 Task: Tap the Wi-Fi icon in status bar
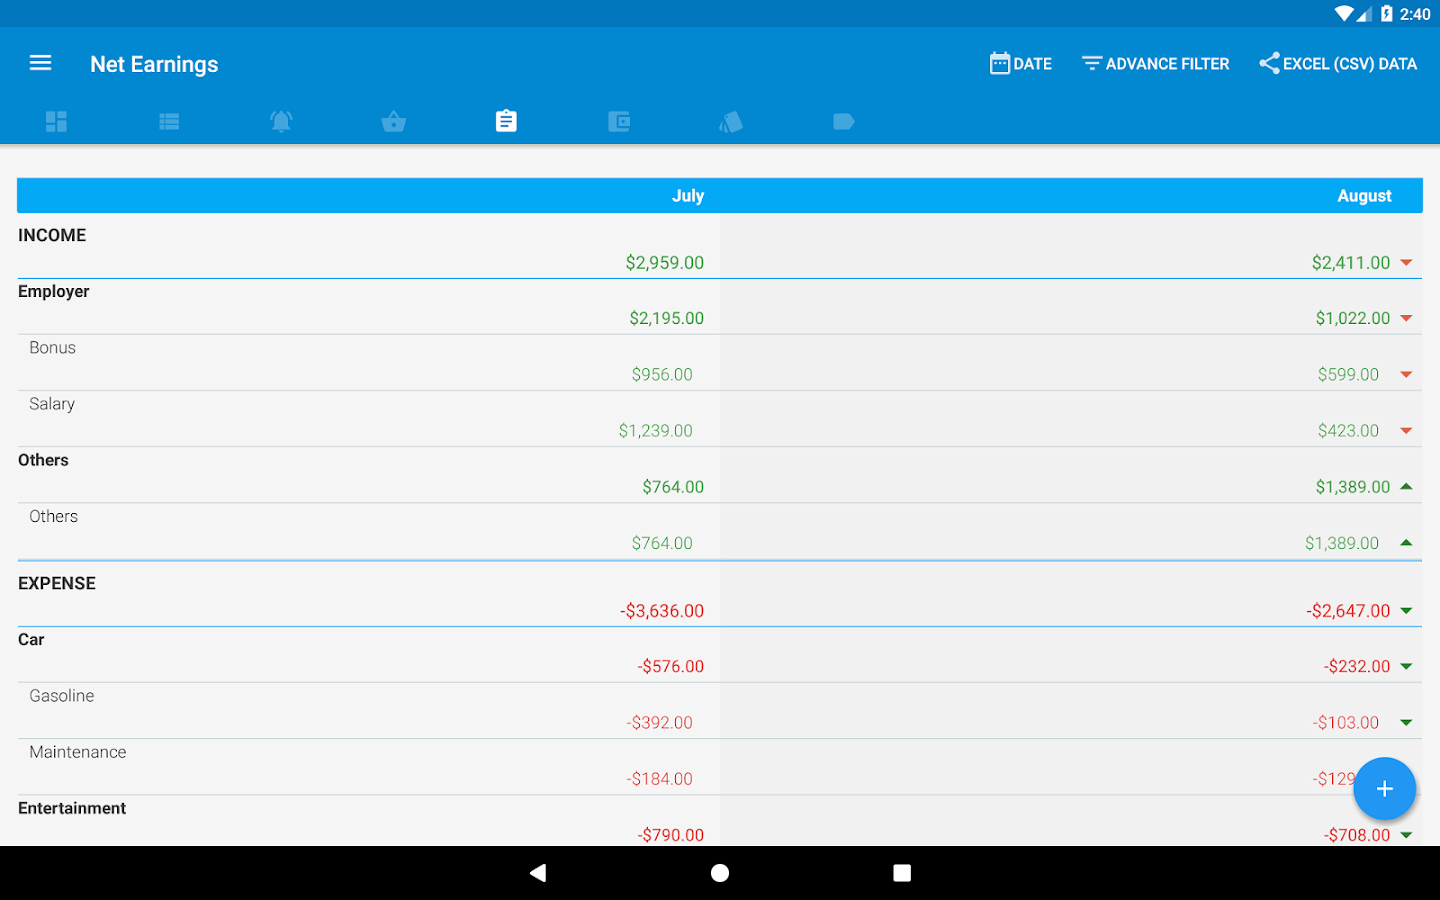1344,14
